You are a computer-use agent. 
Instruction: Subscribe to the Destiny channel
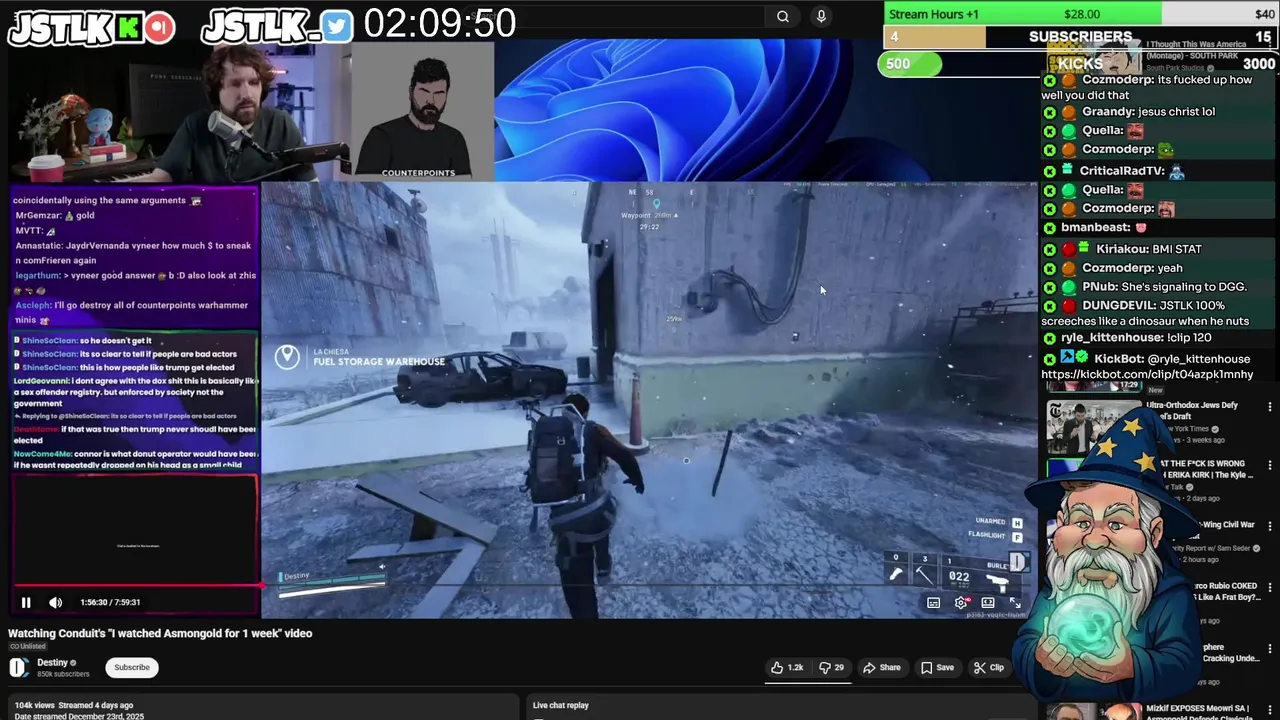tap(131, 667)
